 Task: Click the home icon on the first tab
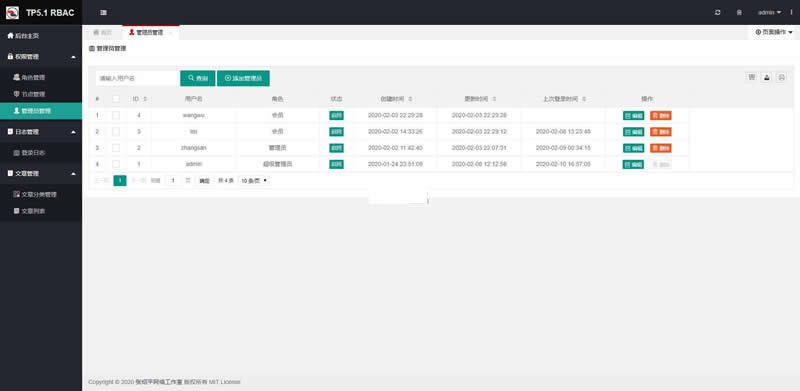click(x=96, y=32)
